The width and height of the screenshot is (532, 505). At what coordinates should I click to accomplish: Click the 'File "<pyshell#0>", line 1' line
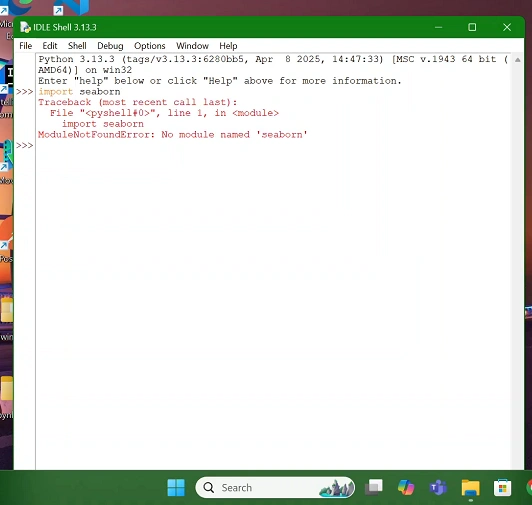click(164, 113)
